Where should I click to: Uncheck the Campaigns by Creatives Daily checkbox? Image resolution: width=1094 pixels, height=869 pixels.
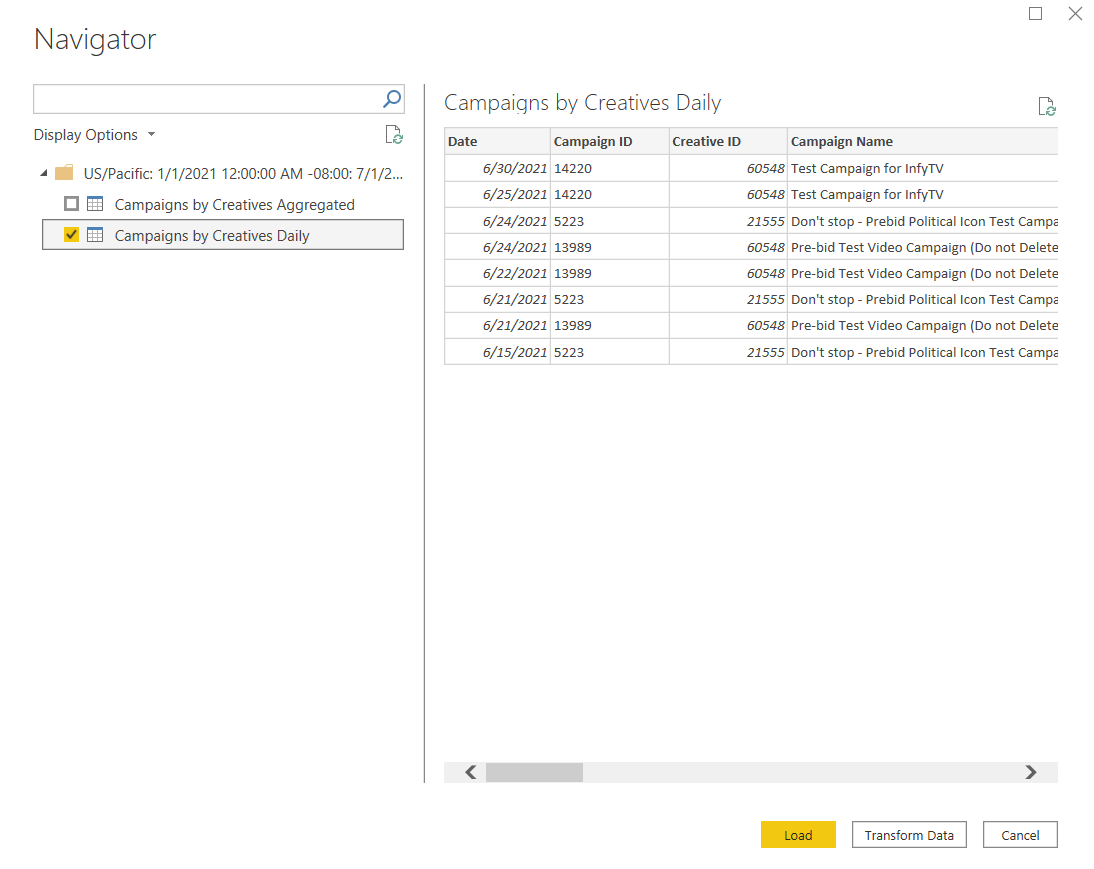click(x=71, y=235)
